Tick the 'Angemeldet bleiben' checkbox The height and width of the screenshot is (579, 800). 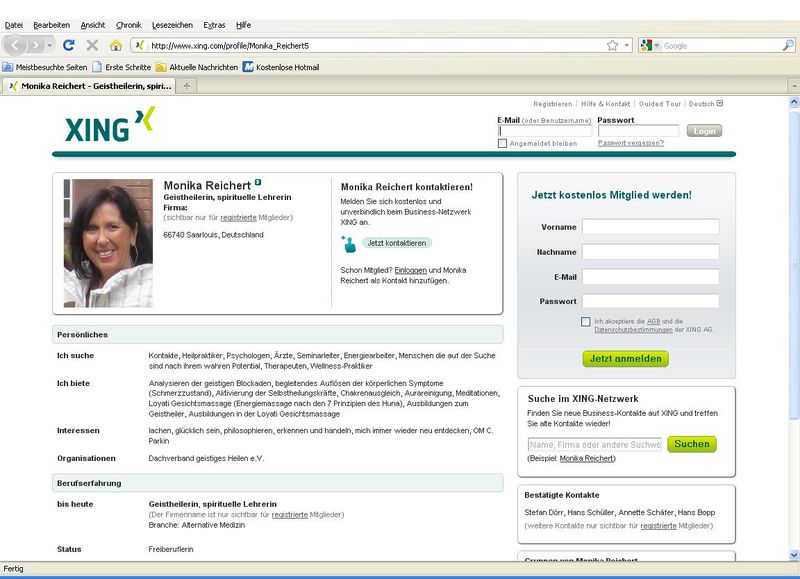(503, 143)
